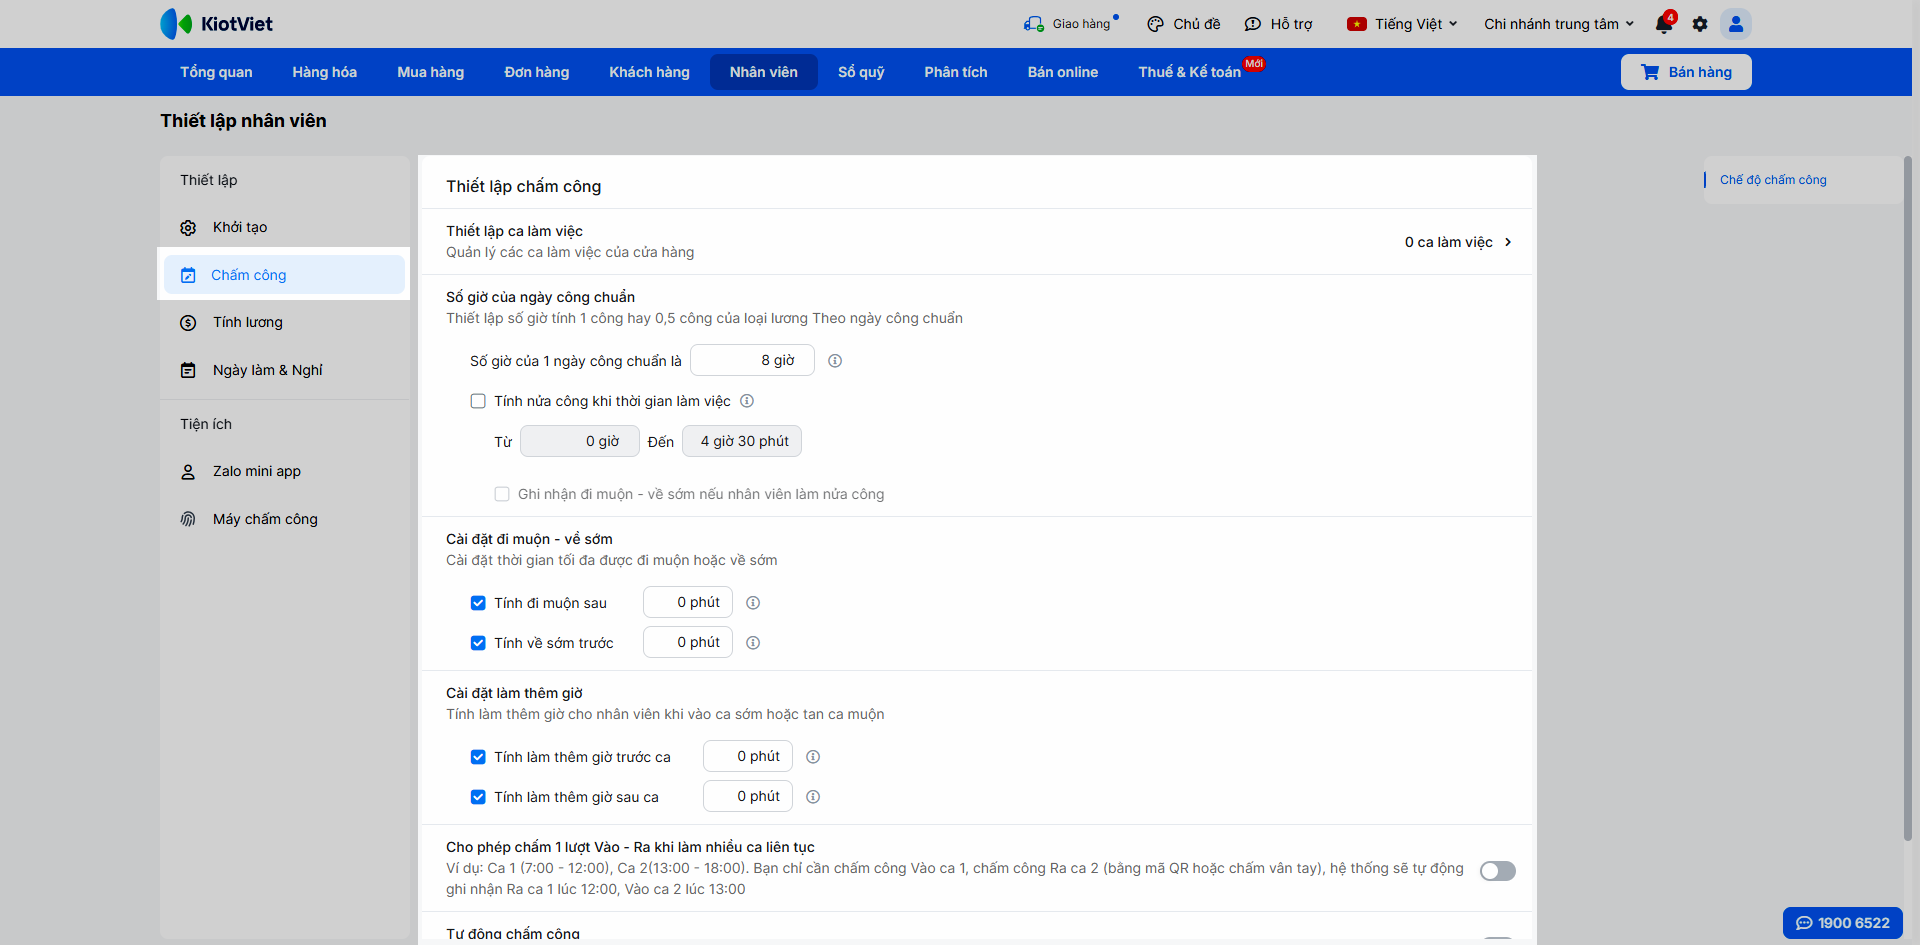
Task: Uncheck Tính đi muộn sau
Action: [x=478, y=603]
